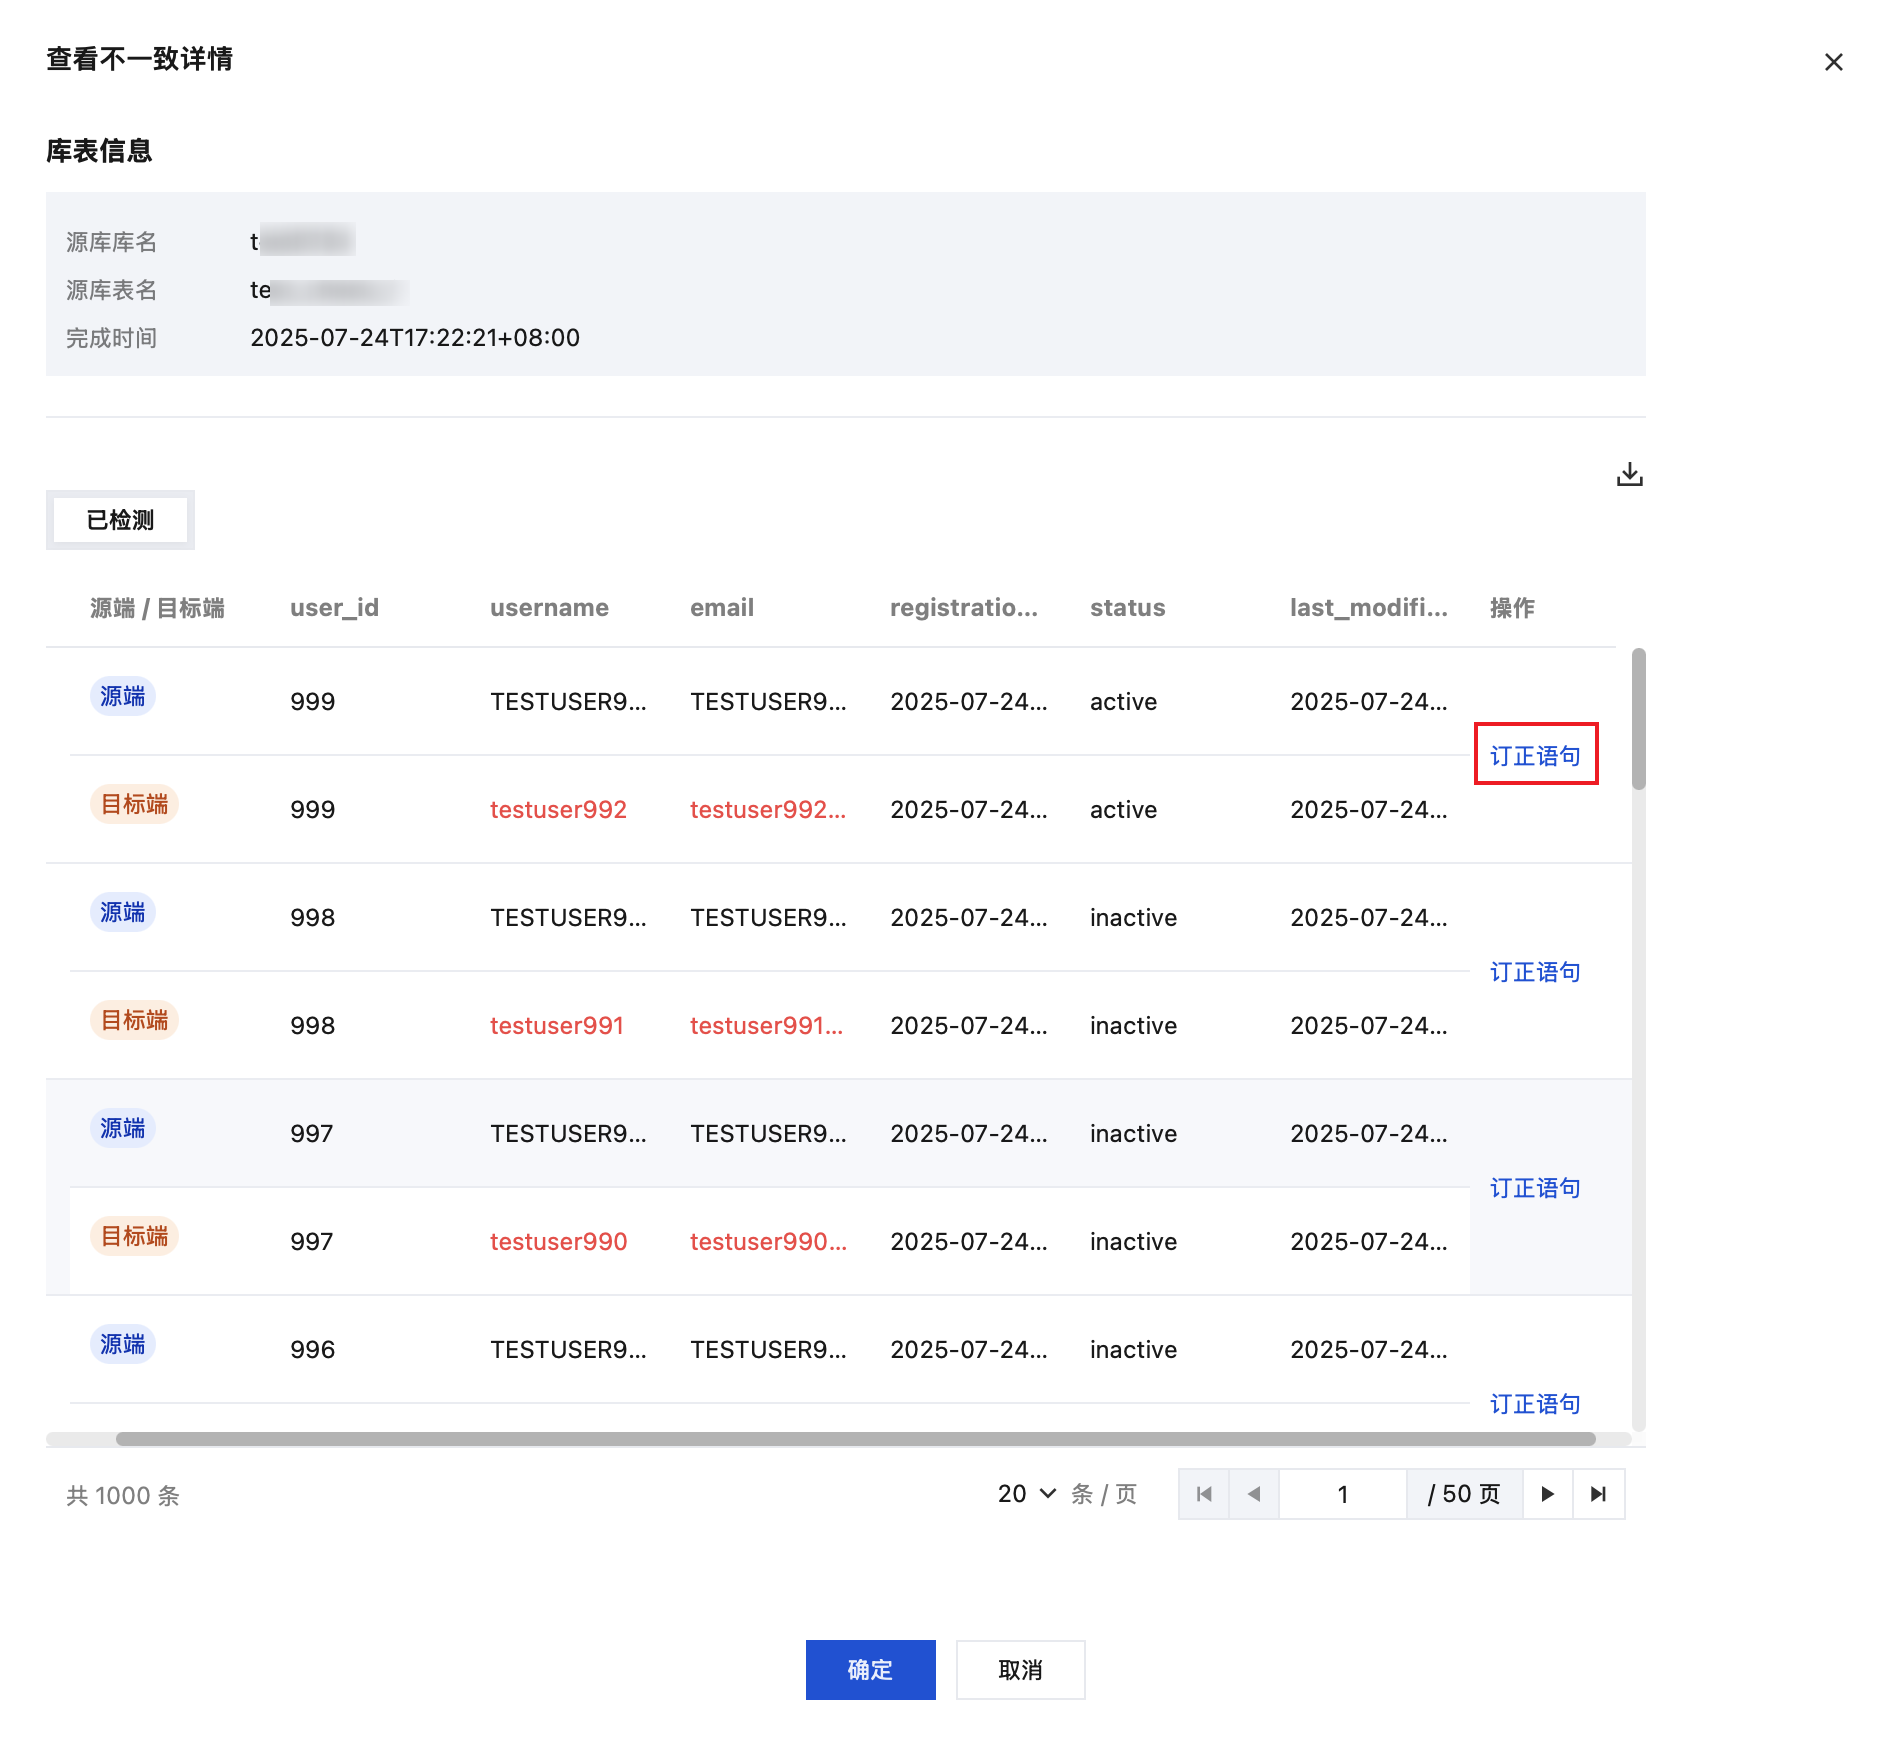Open 订正语句 for user_id 997

click(x=1535, y=1188)
